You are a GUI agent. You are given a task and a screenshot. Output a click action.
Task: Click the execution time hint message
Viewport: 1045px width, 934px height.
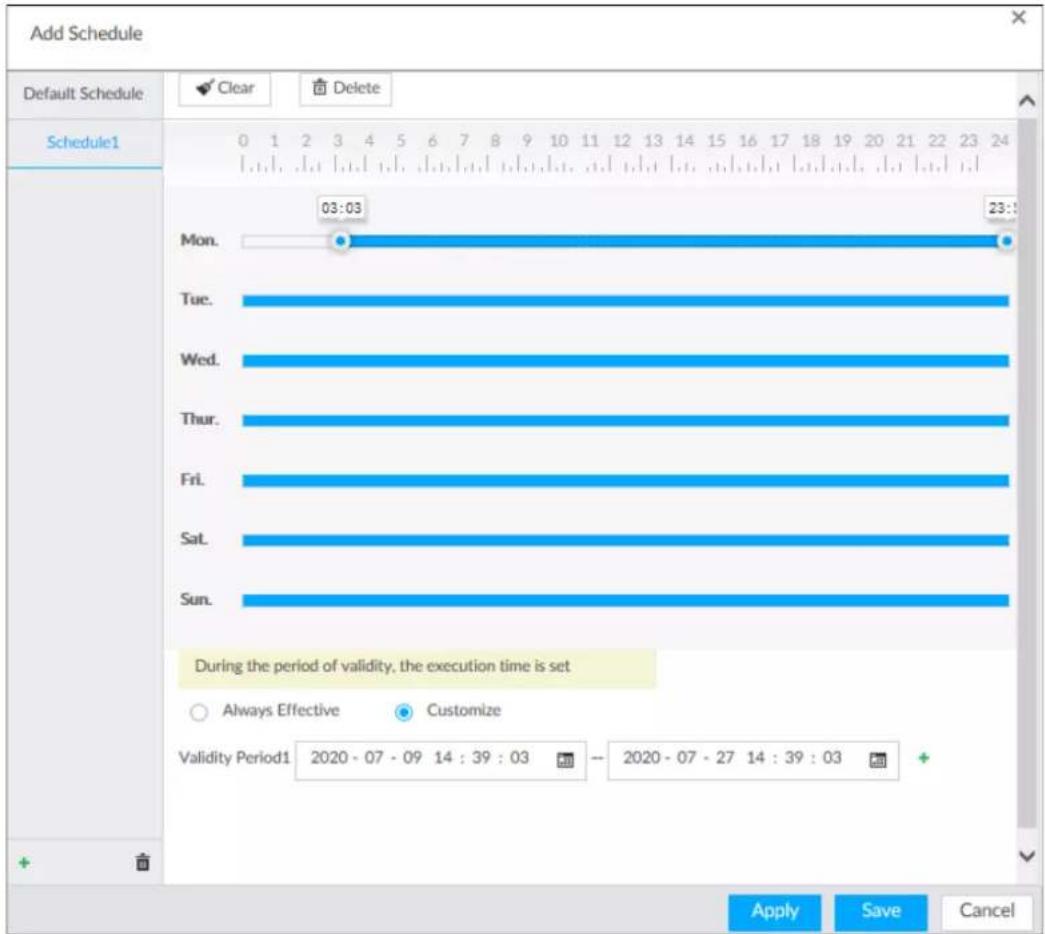click(x=417, y=667)
